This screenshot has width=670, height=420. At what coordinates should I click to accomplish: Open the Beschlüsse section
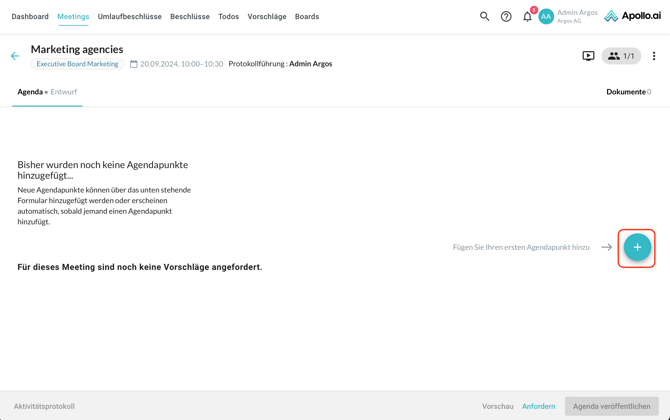click(x=190, y=17)
